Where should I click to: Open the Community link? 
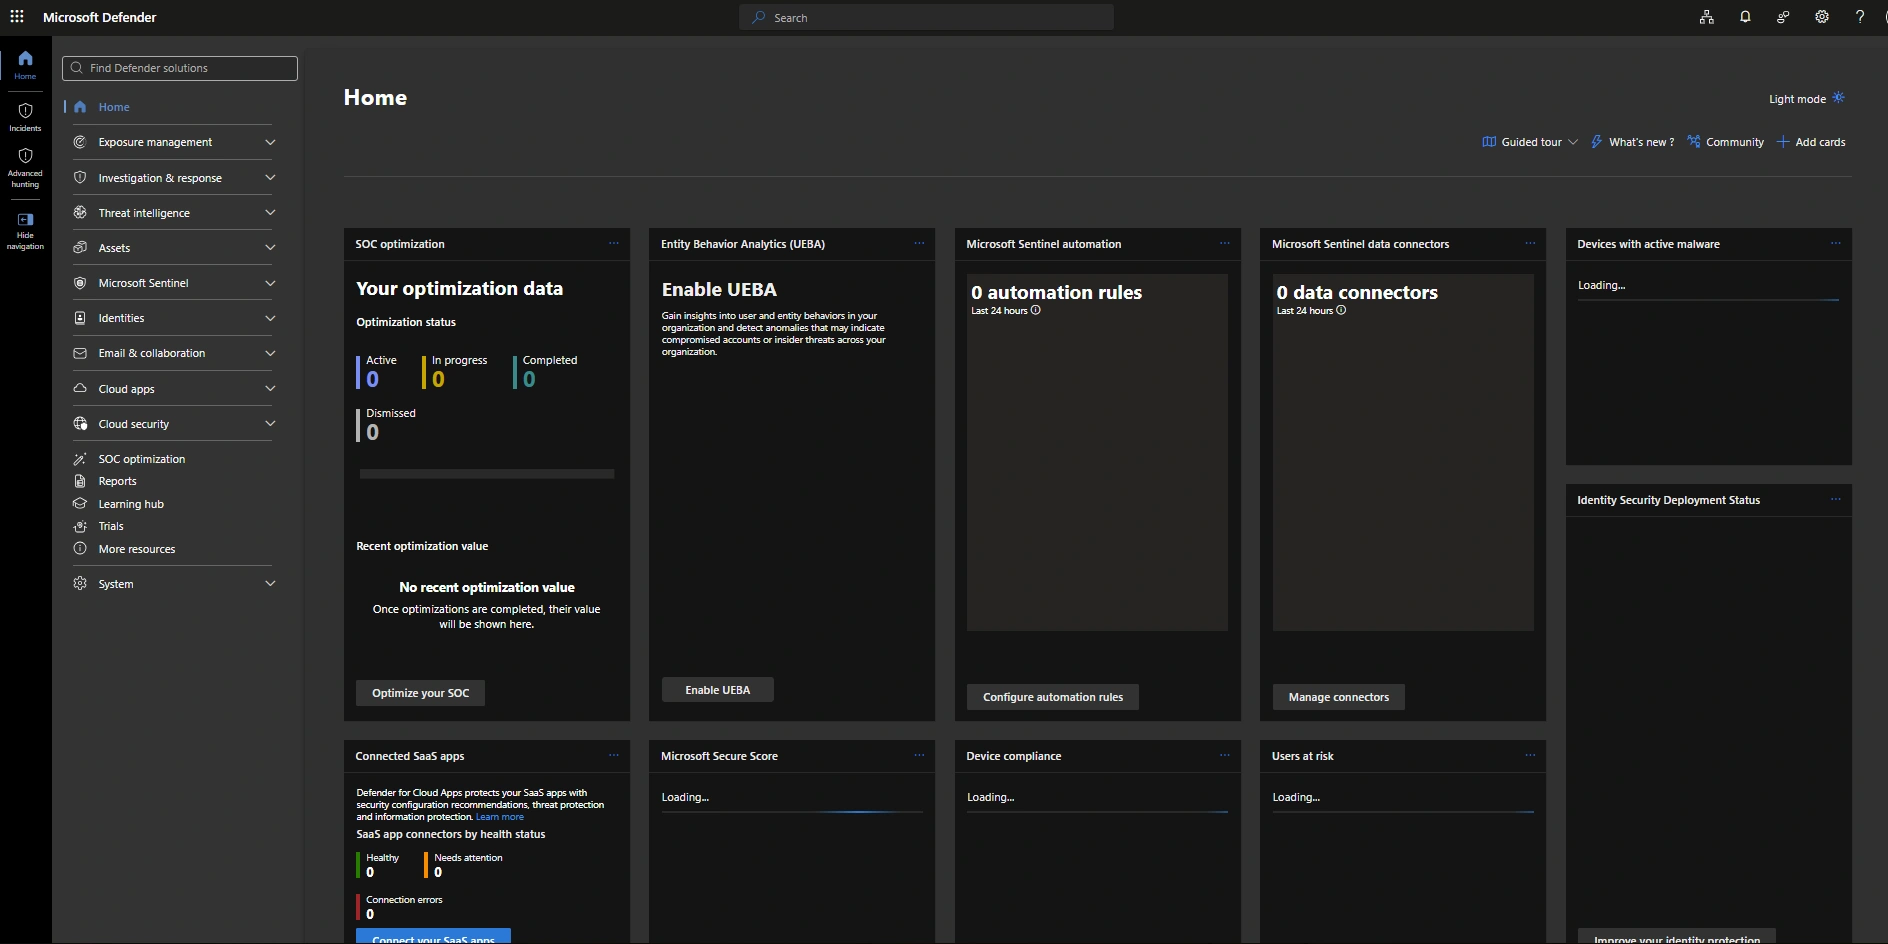(1725, 142)
